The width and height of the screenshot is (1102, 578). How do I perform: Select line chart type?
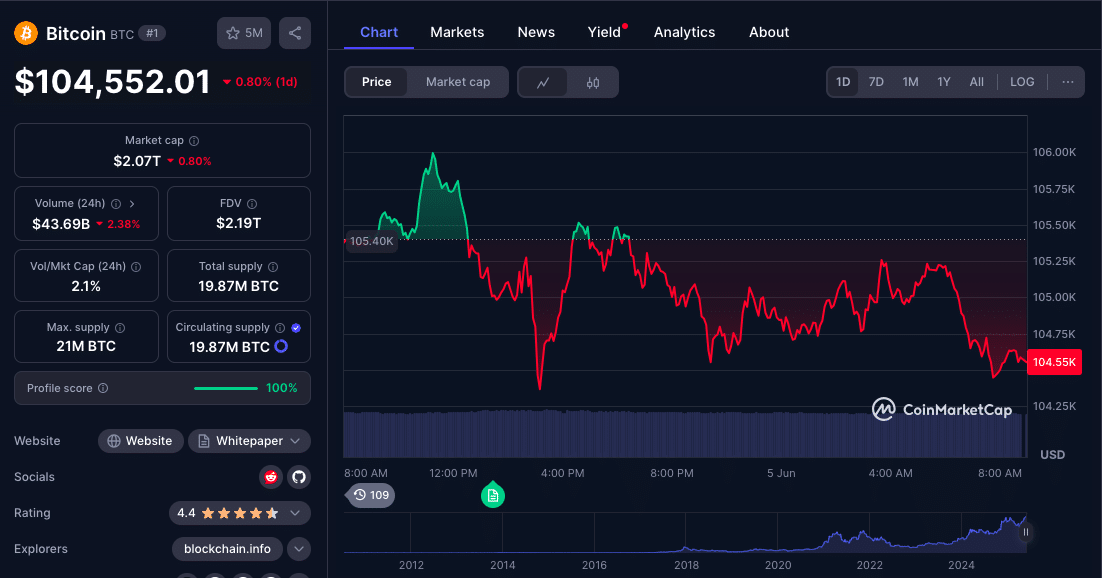coord(543,82)
